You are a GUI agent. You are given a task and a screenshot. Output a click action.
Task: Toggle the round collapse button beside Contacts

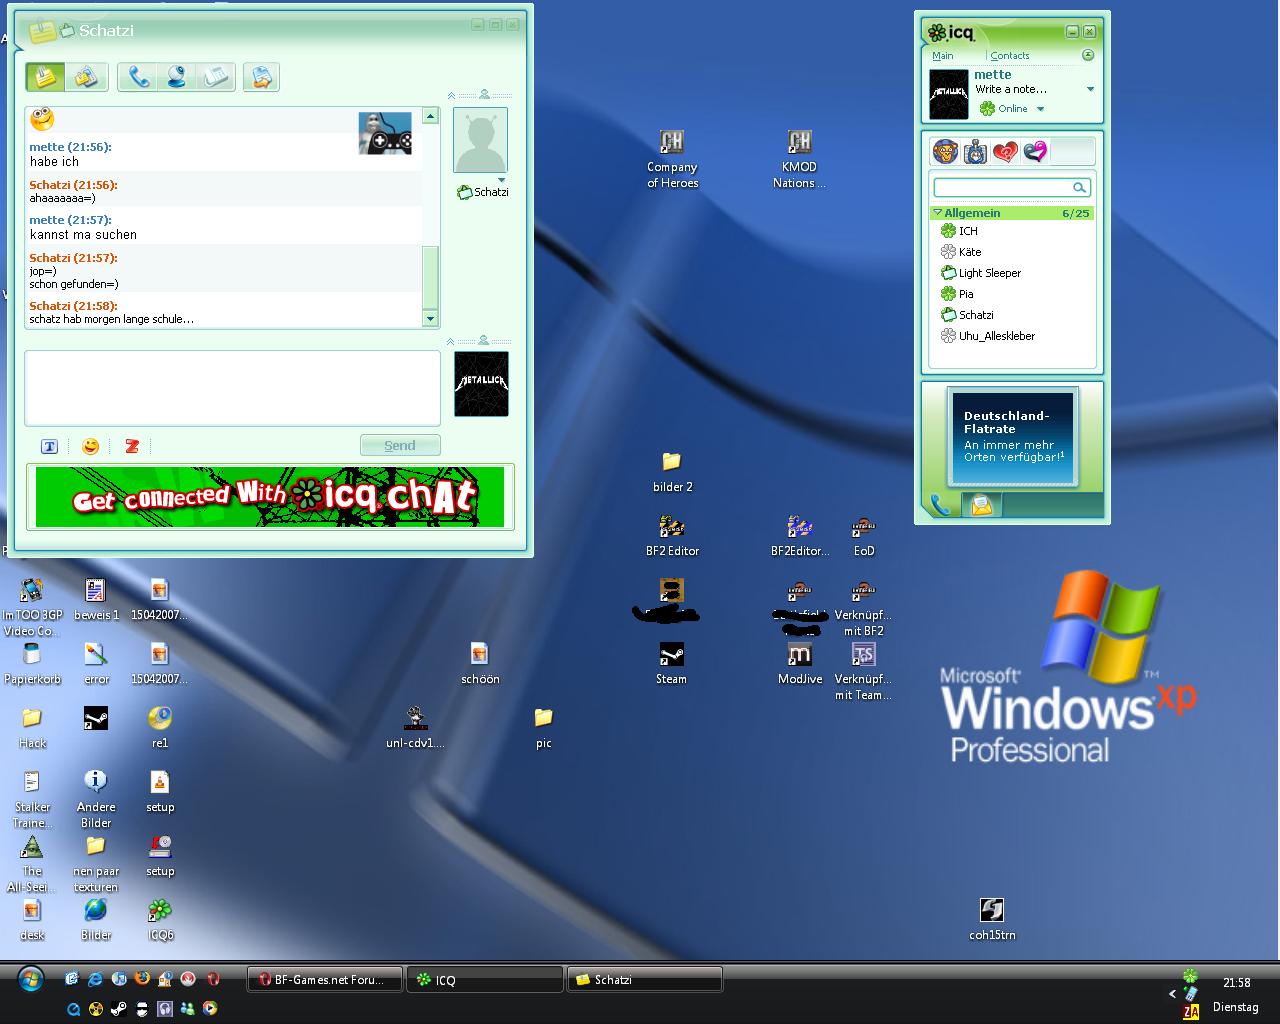1088,56
